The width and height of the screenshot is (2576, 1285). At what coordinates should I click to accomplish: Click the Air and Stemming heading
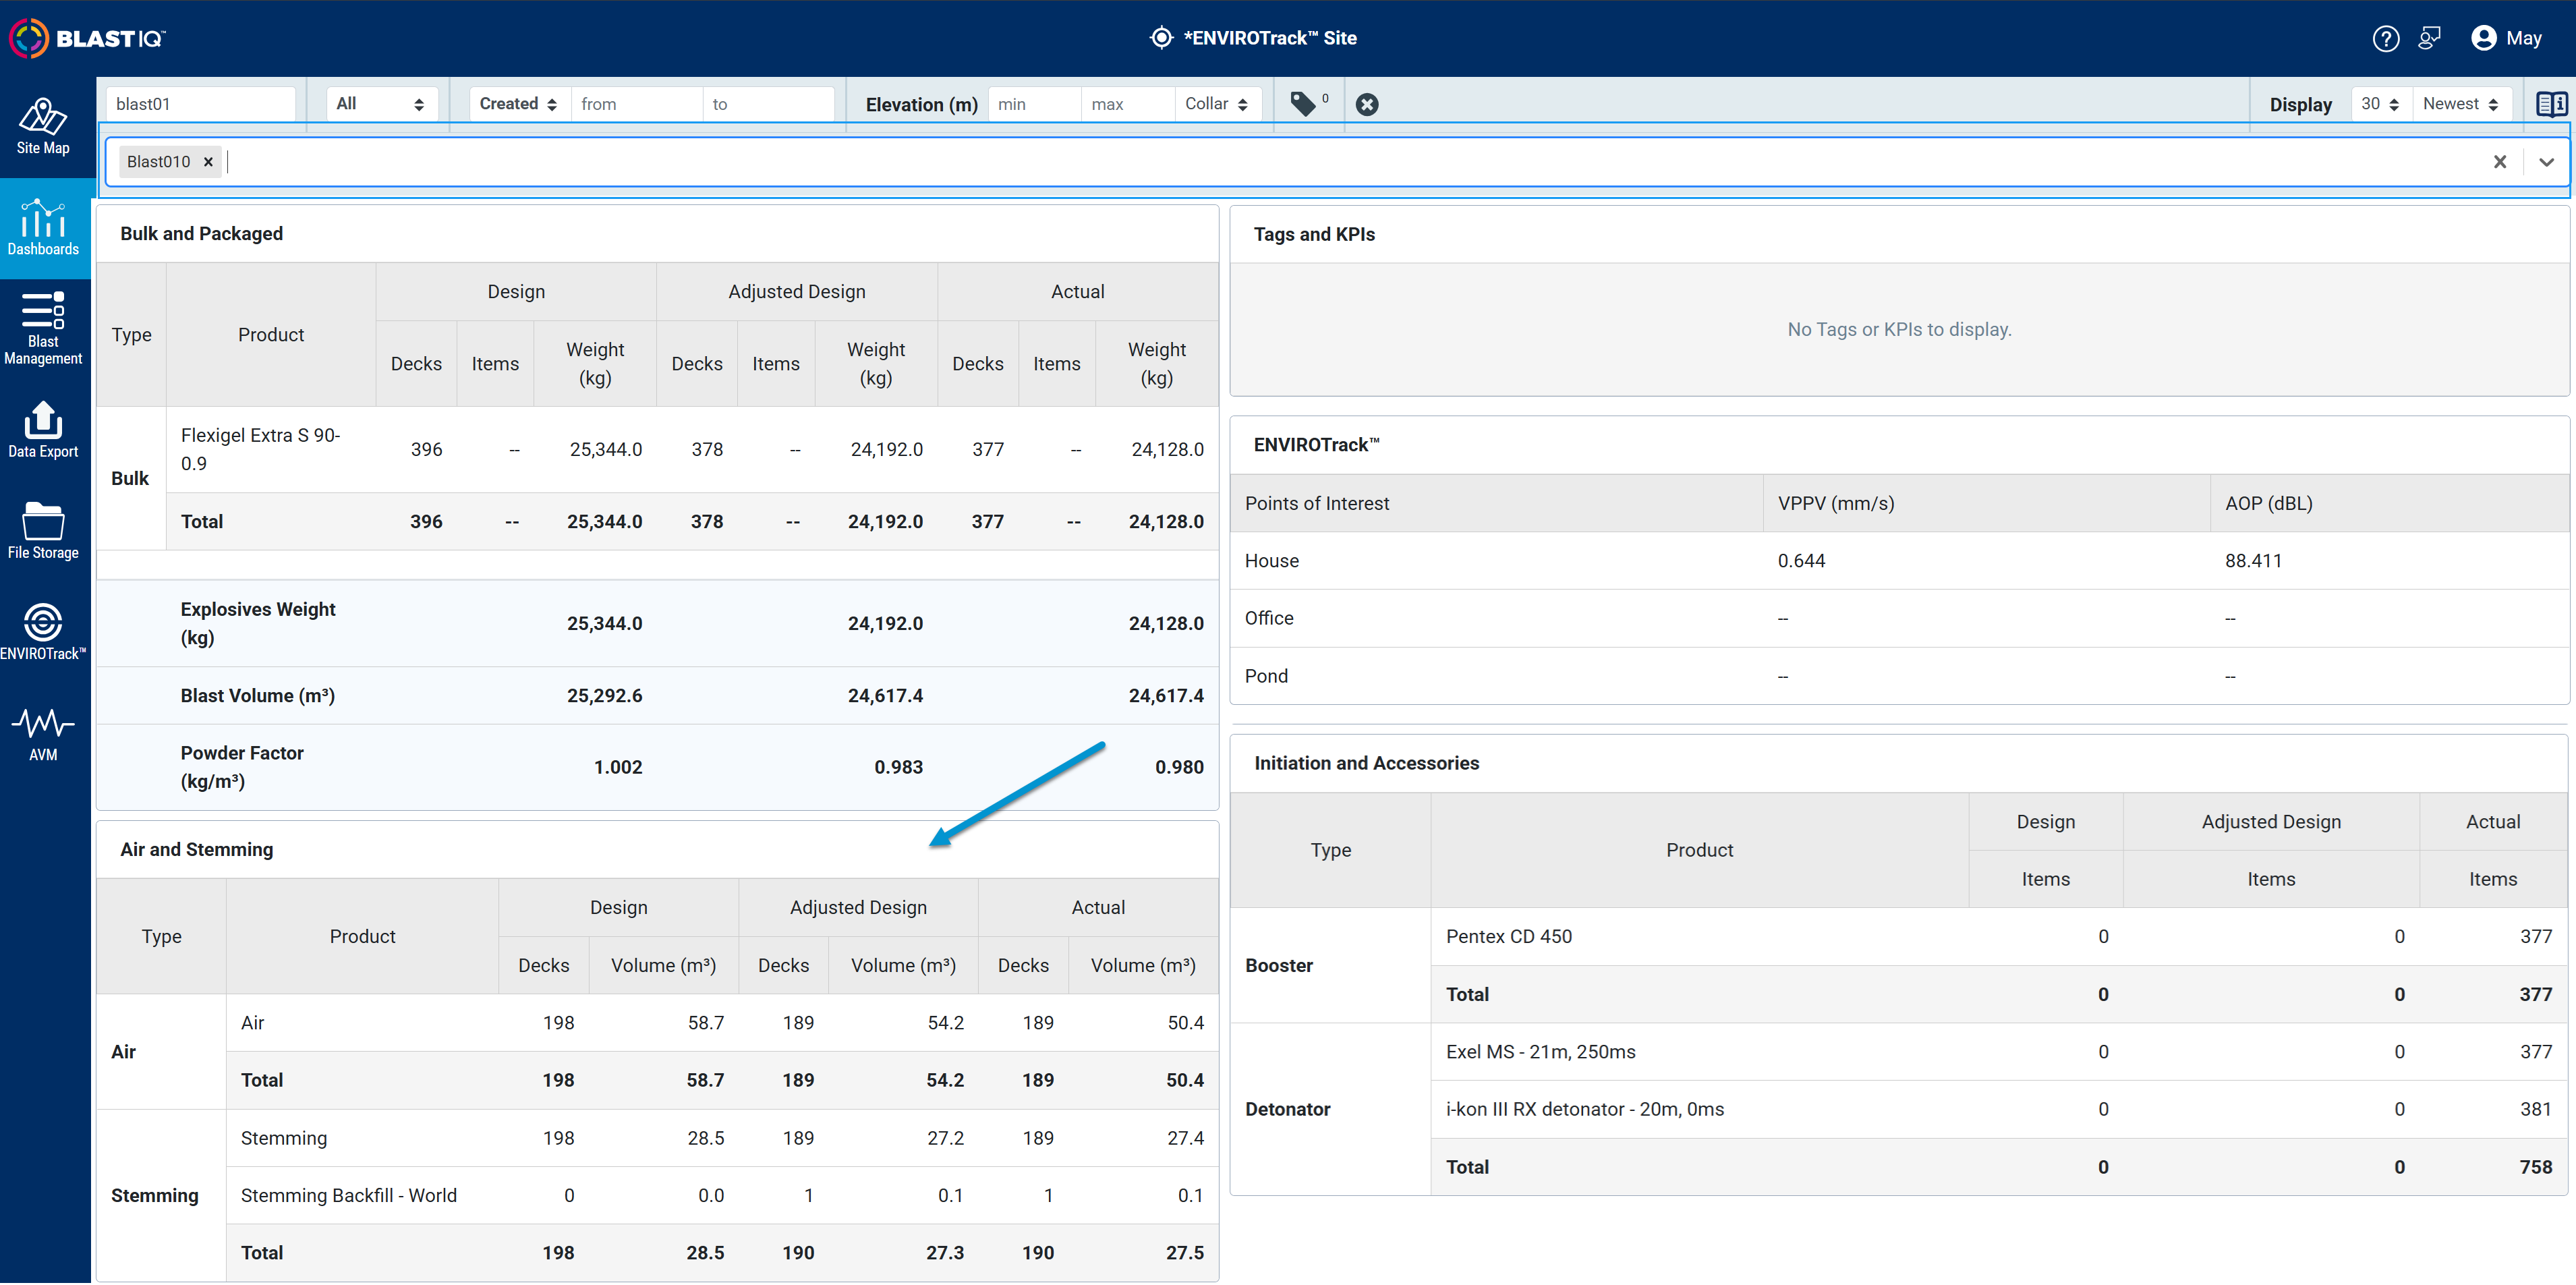point(196,850)
